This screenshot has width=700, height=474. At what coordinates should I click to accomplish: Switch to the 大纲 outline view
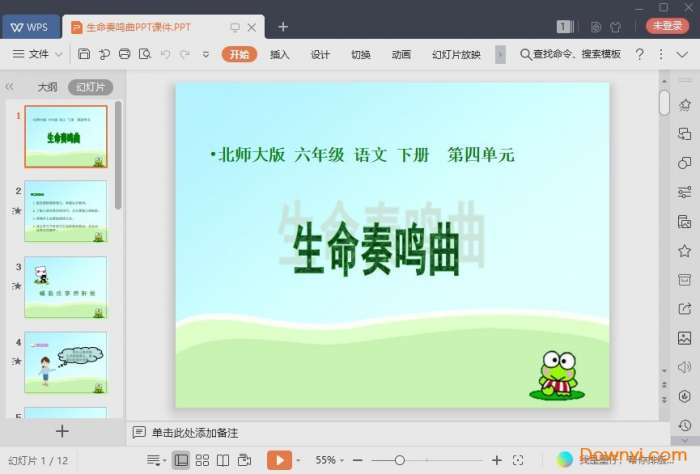click(x=47, y=87)
